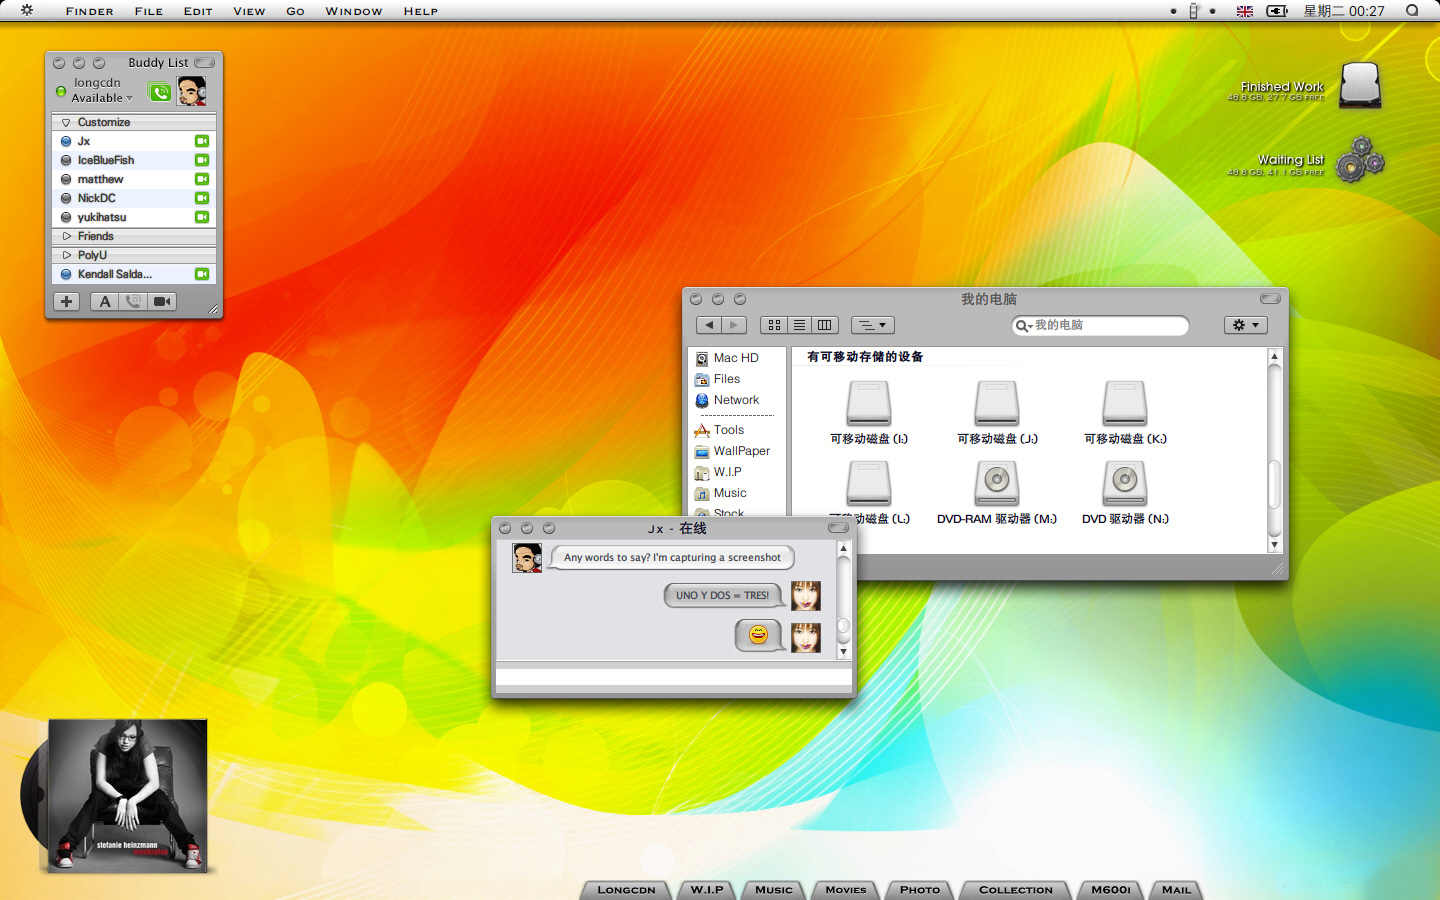
Task: Click the smiley emoticon message bubble
Action: point(759,635)
